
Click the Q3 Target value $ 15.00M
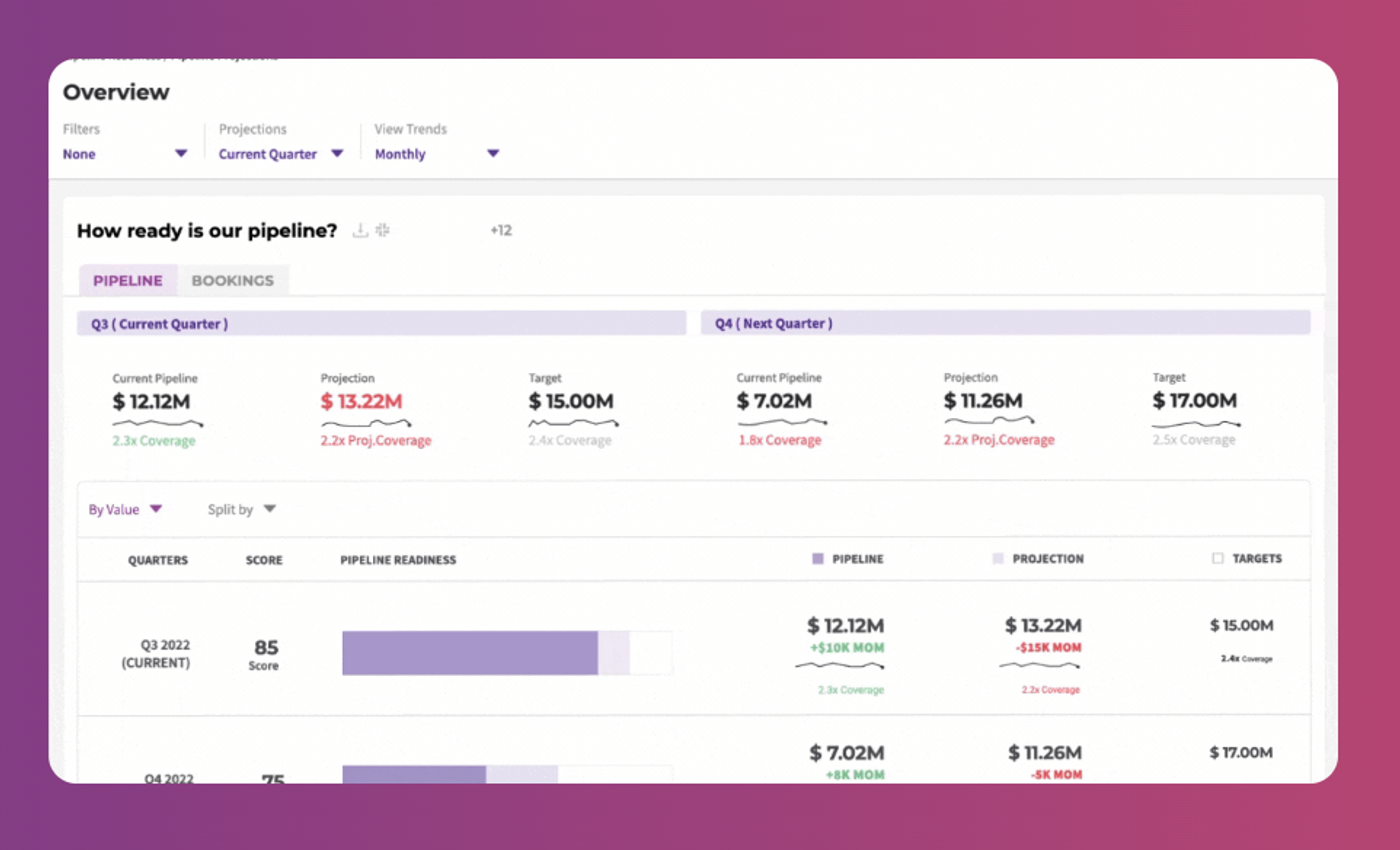coord(571,401)
